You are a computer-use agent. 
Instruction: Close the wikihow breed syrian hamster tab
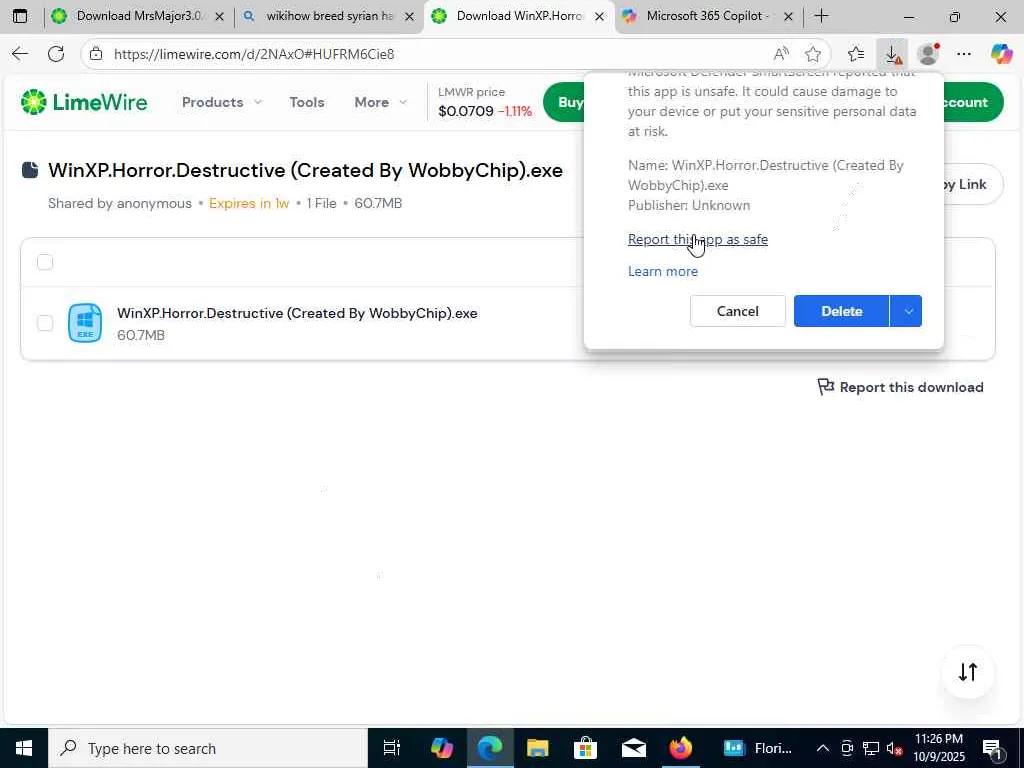click(409, 17)
